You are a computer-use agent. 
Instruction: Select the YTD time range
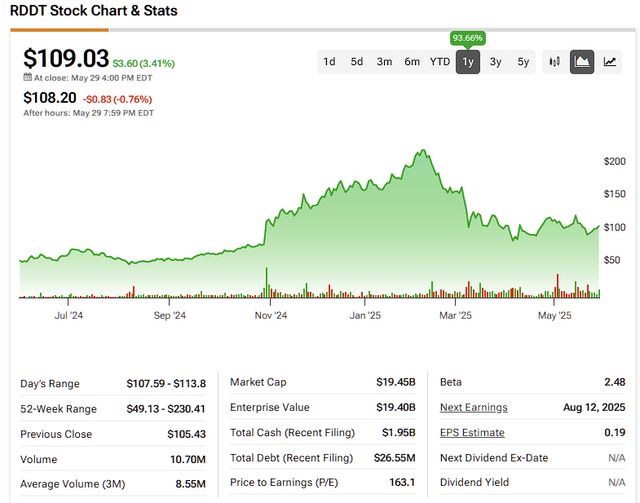click(440, 62)
